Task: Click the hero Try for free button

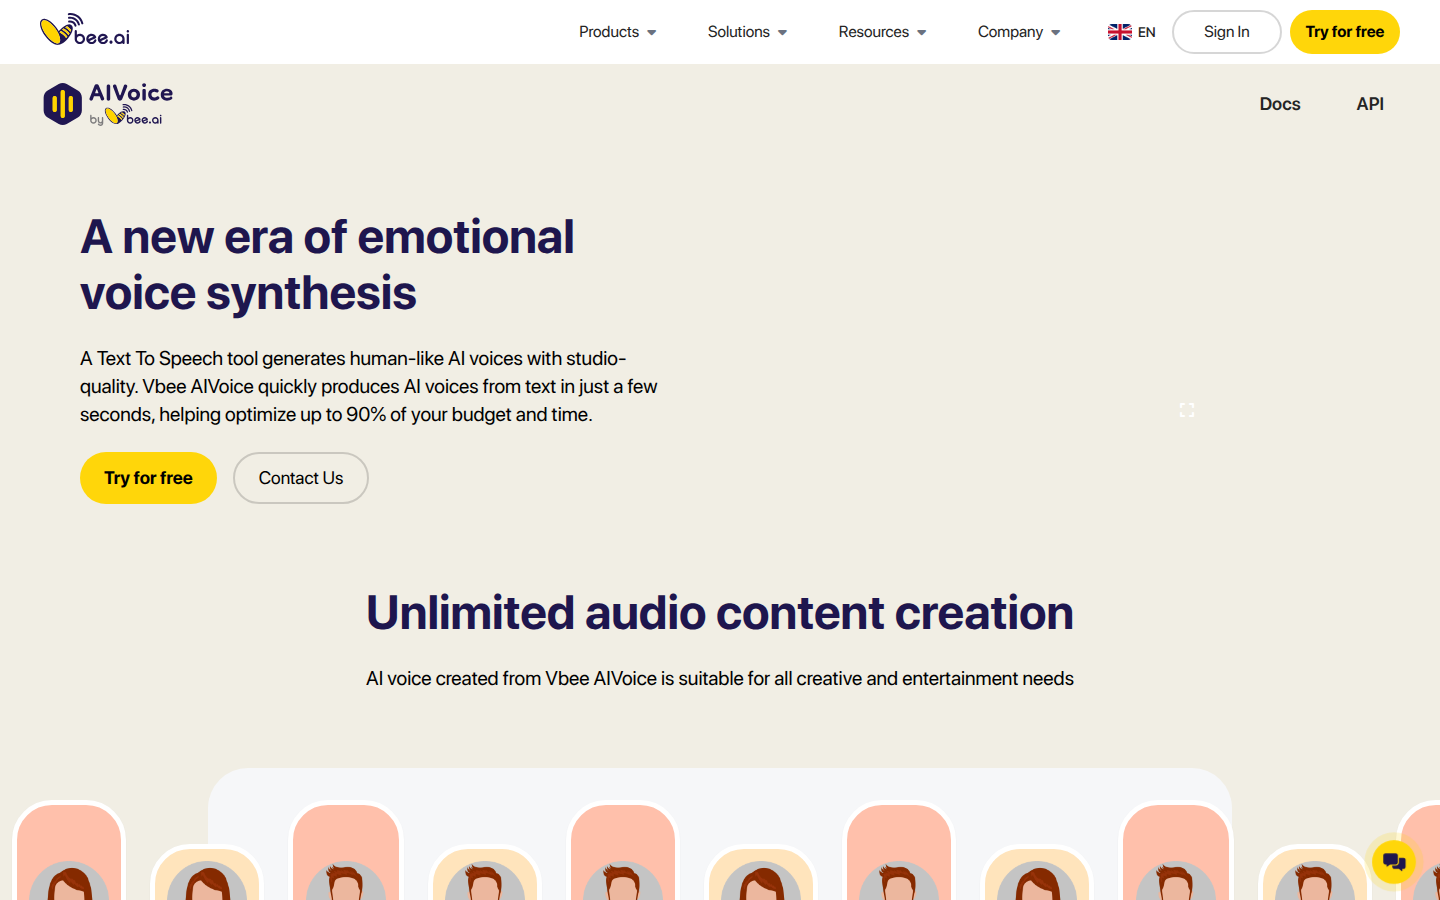Action: coord(148,478)
